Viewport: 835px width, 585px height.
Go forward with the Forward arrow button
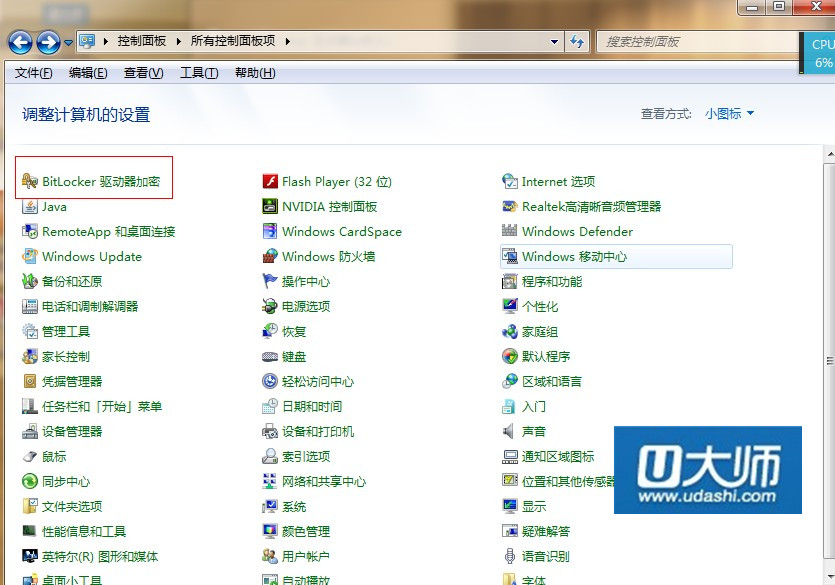coord(48,42)
